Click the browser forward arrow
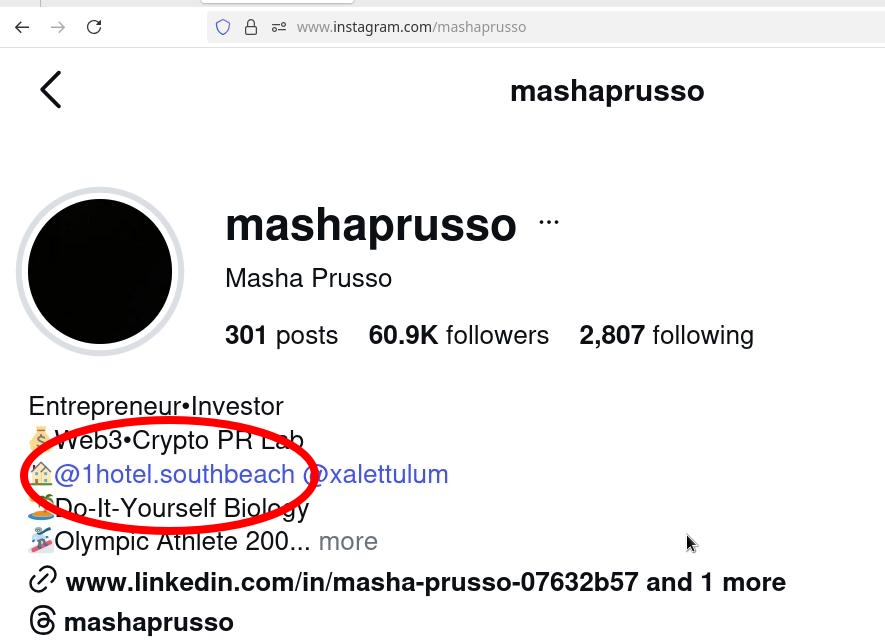 (58, 27)
